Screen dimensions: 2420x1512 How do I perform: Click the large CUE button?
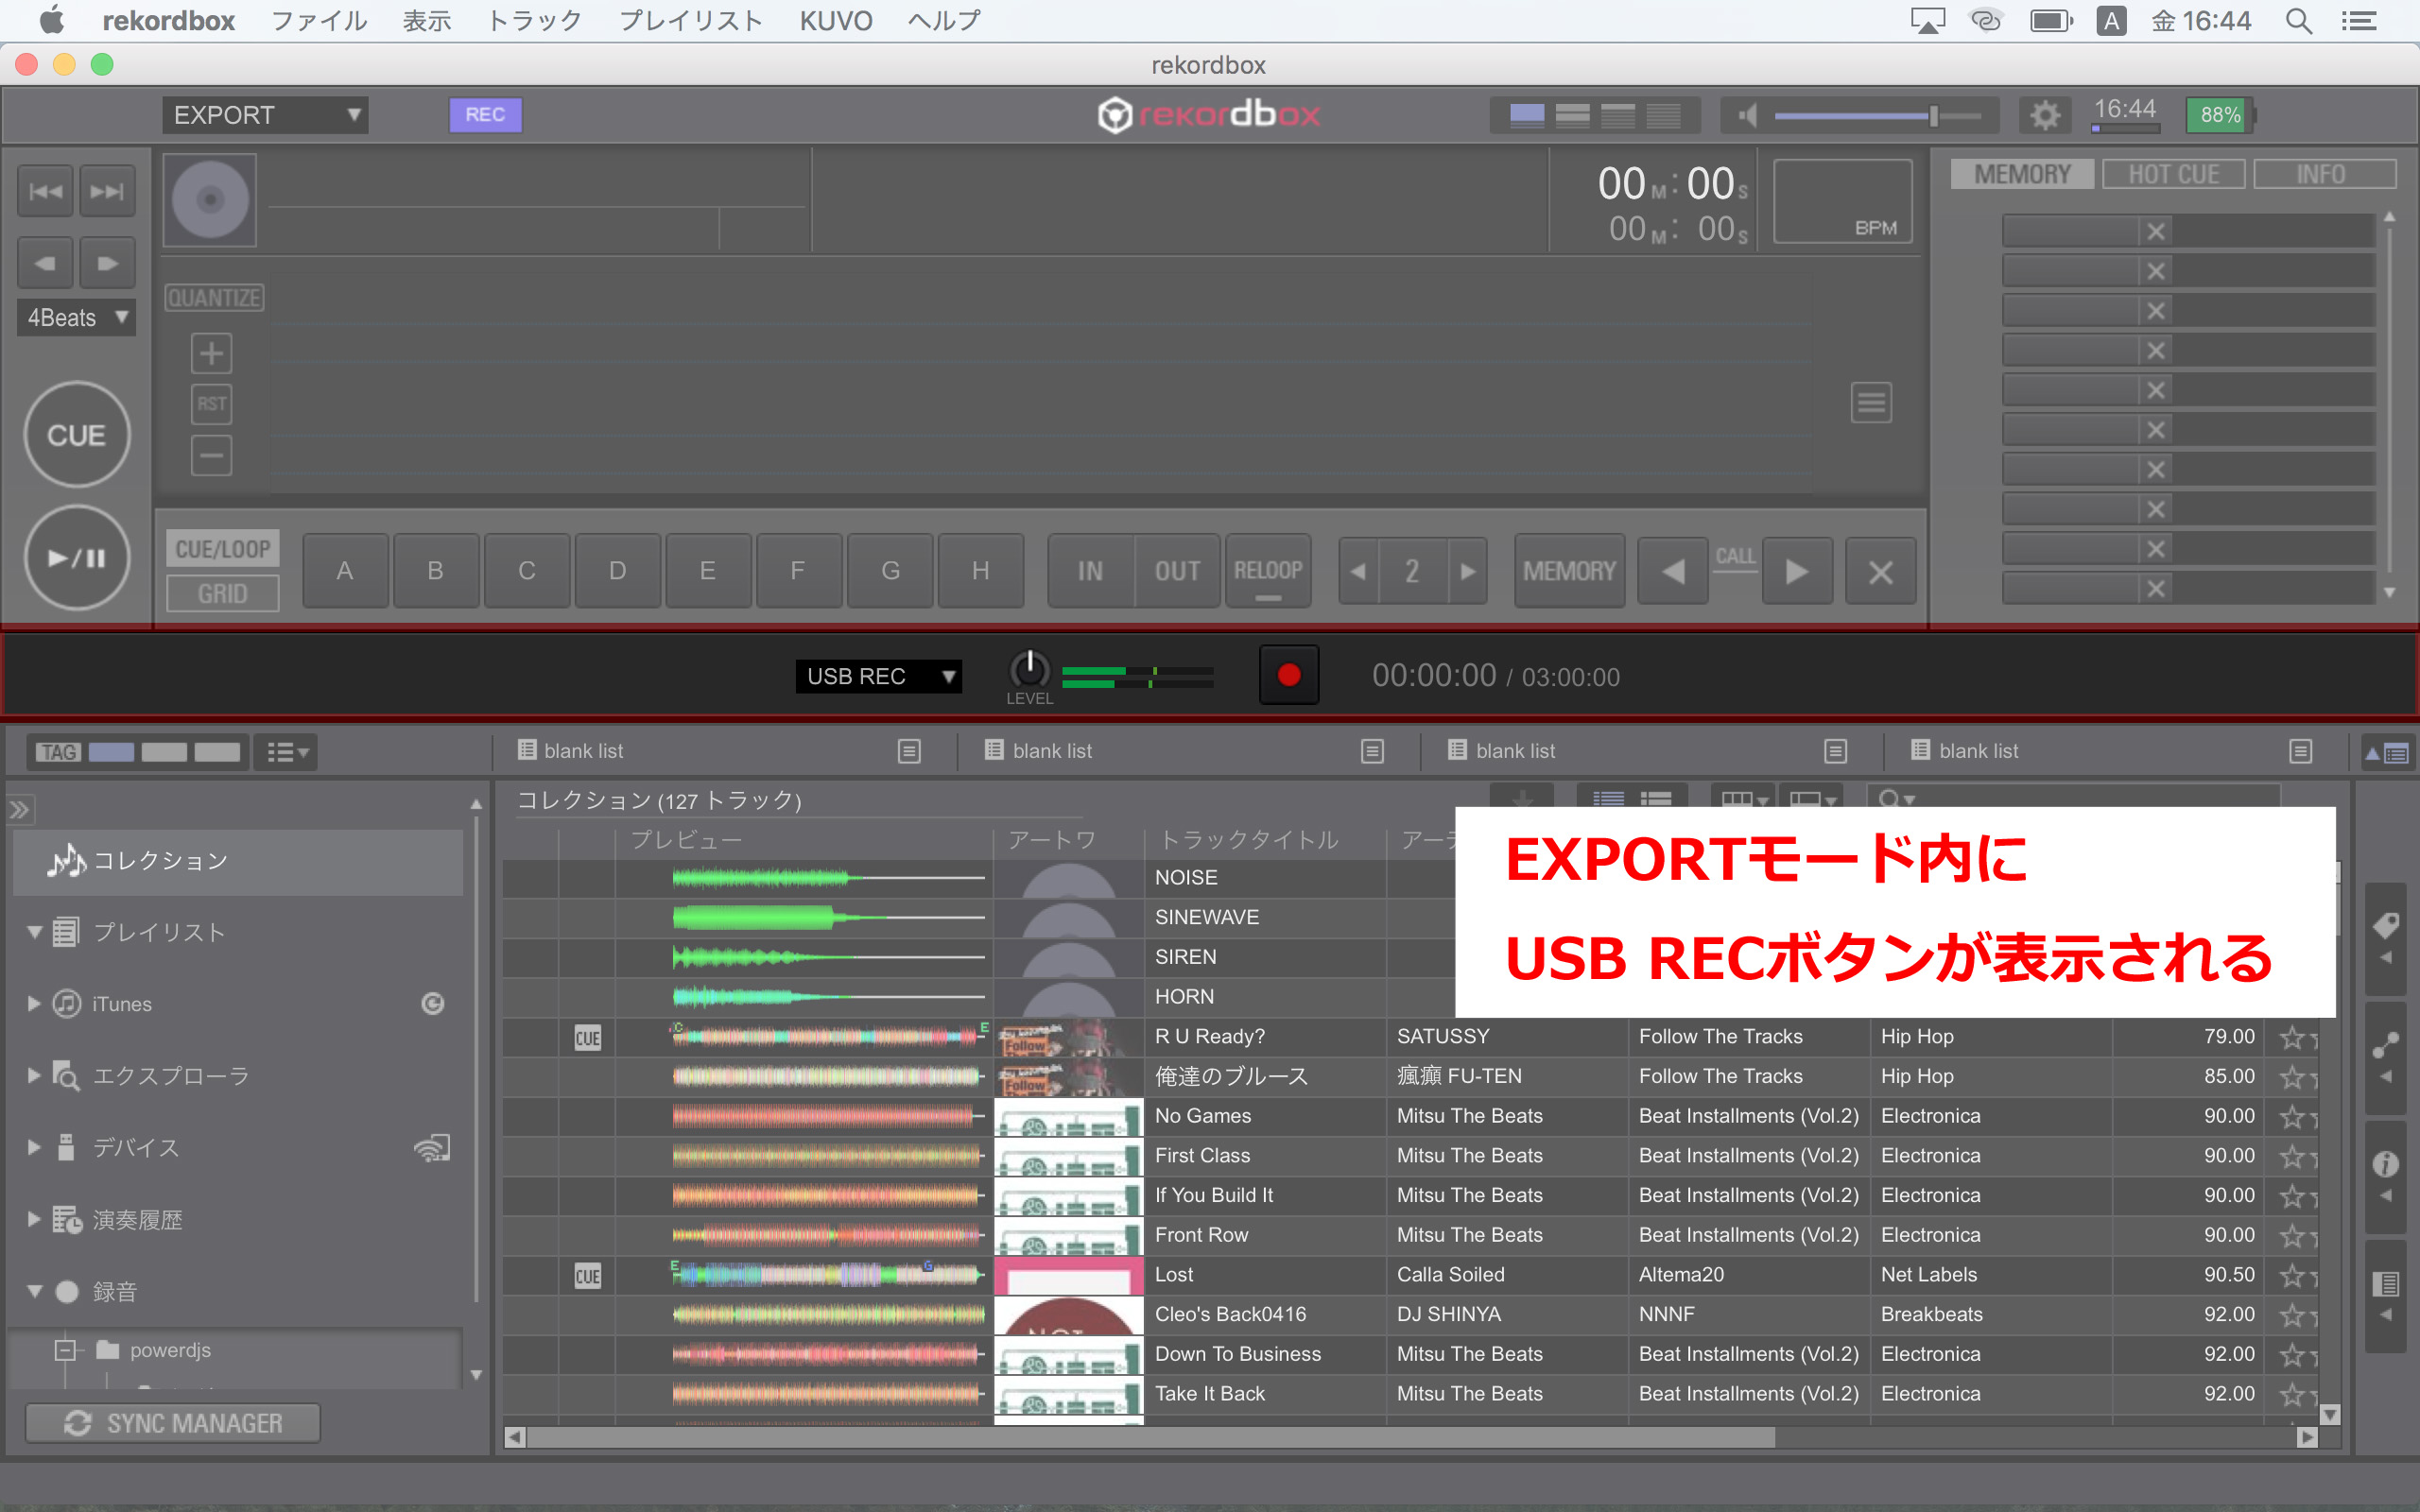[77, 435]
